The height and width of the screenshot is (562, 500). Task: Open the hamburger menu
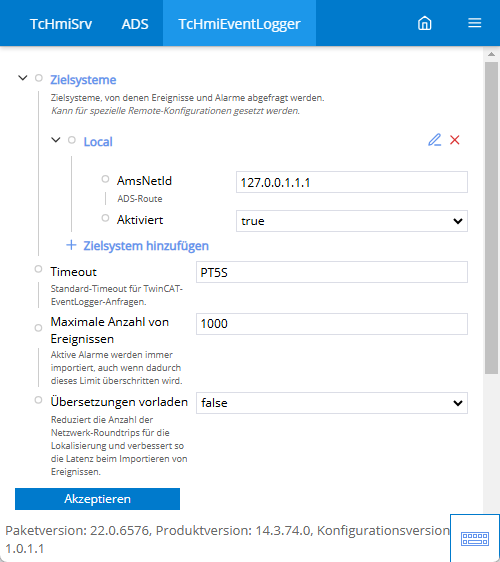pyautogui.click(x=474, y=23)
